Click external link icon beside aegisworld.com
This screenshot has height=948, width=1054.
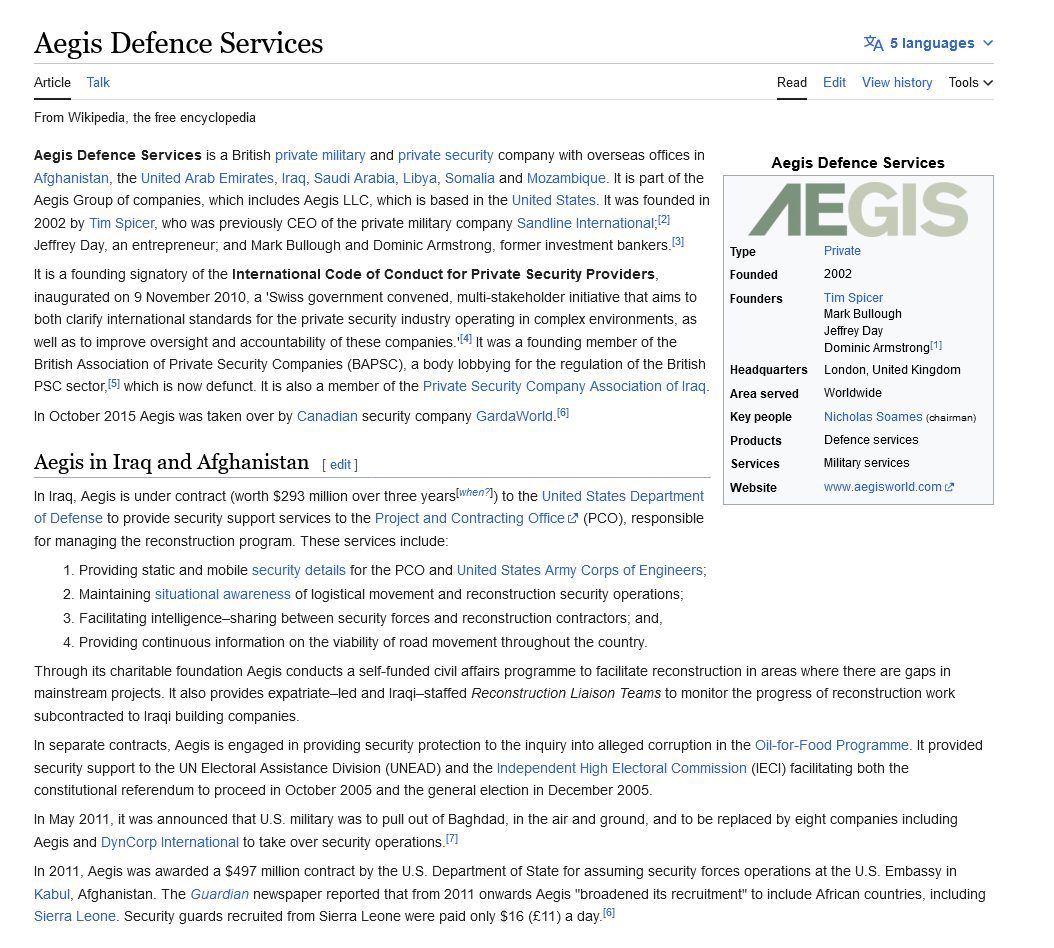pyautogui.click(x=949, y=488)
